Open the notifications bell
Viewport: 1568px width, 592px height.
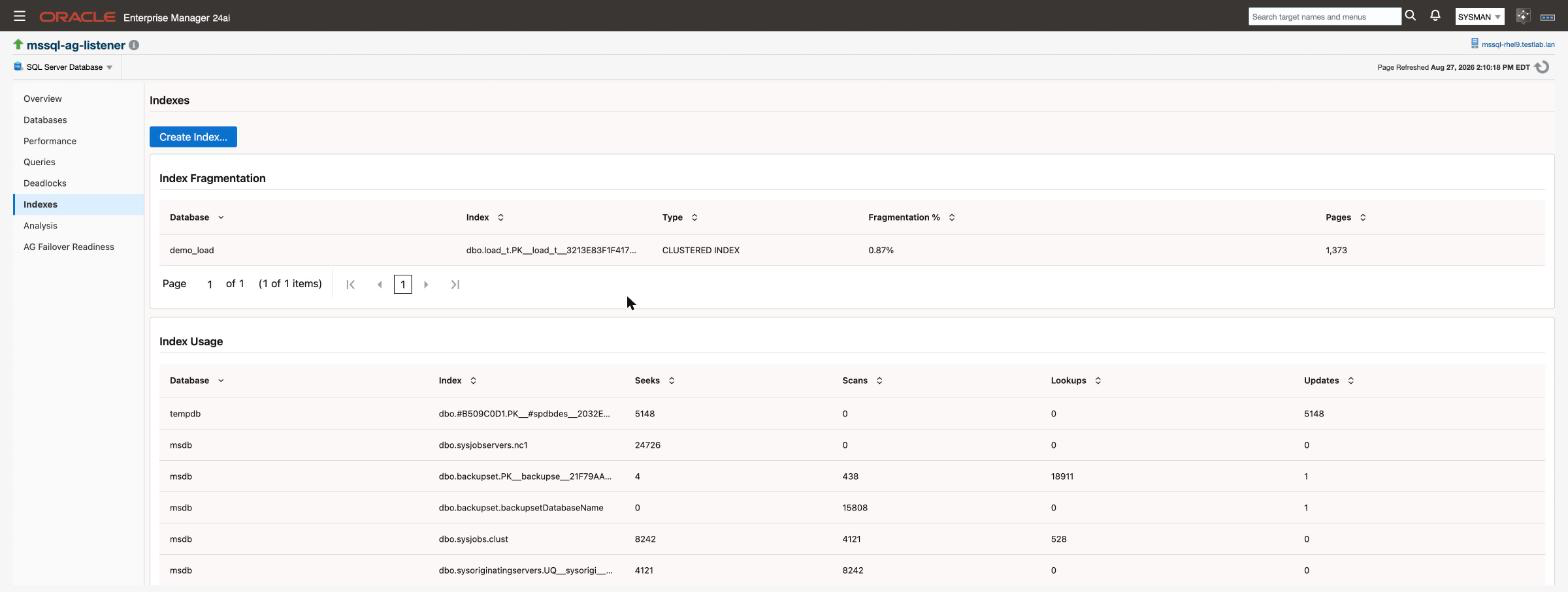tap(1435, 16)
